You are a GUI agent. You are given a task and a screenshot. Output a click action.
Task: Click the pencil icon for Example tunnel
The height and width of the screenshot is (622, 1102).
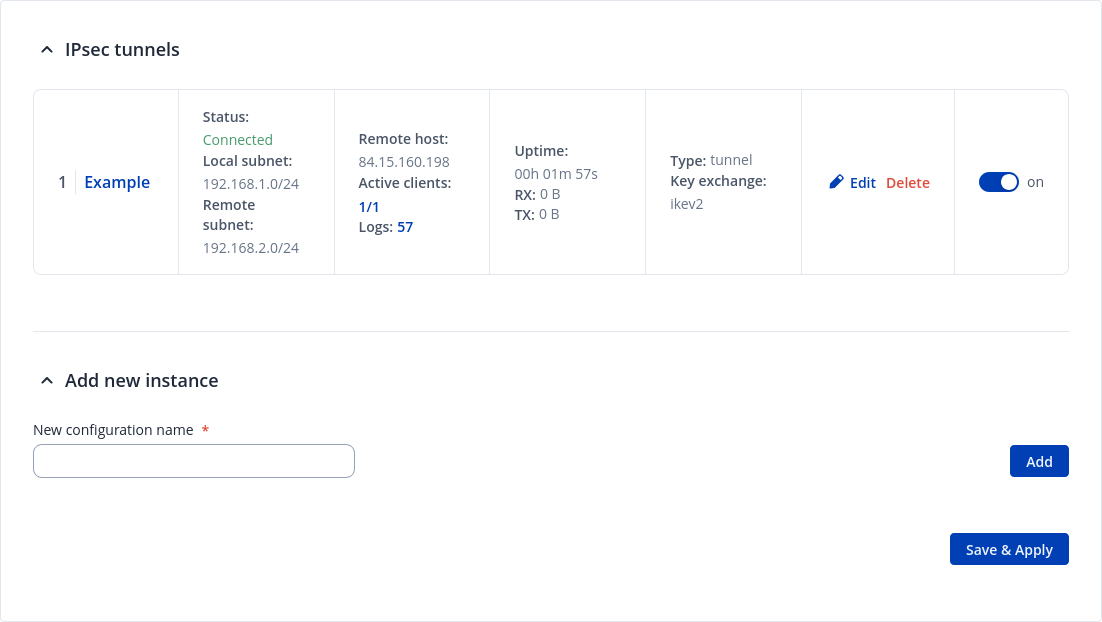[x=837, y=182]
